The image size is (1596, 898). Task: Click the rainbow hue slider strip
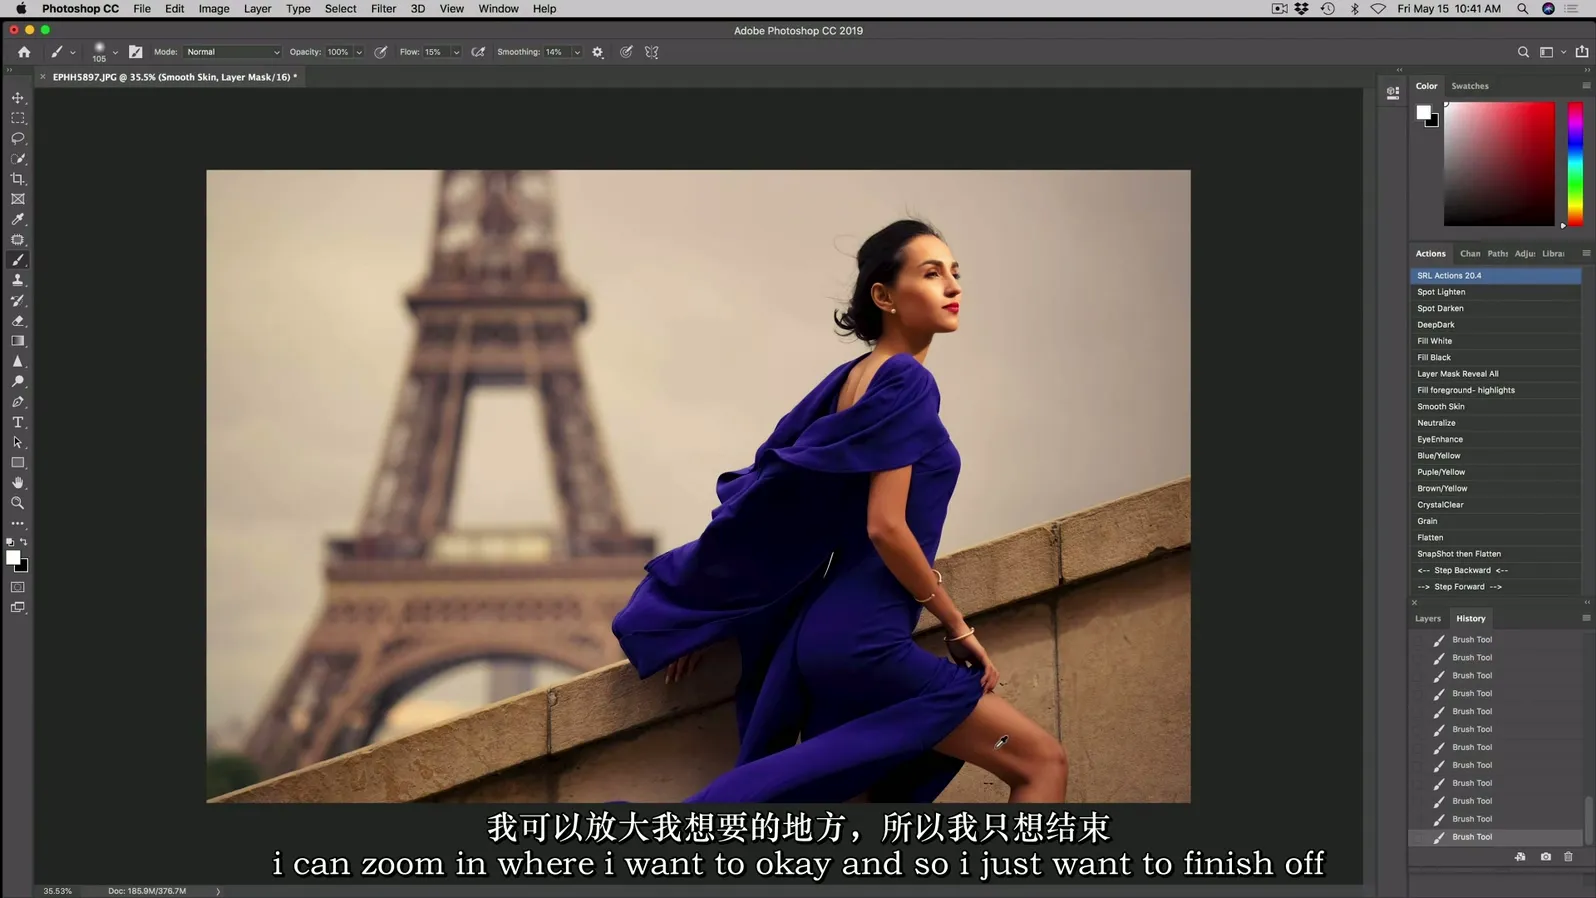coord(1575,164)
